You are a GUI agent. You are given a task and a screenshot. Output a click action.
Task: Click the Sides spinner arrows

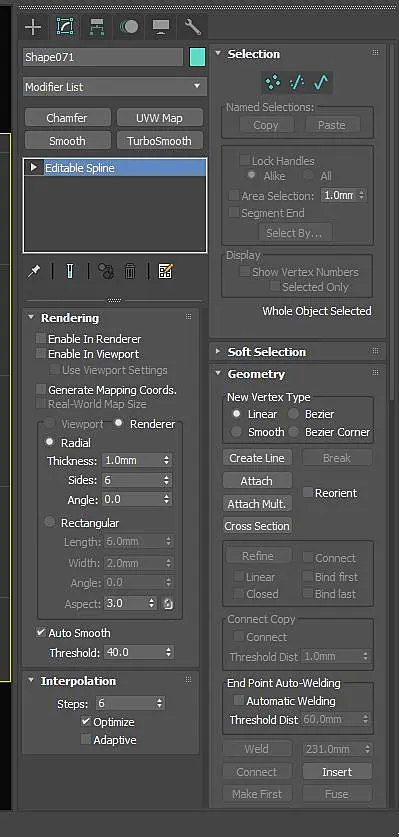tap(167, 480)
